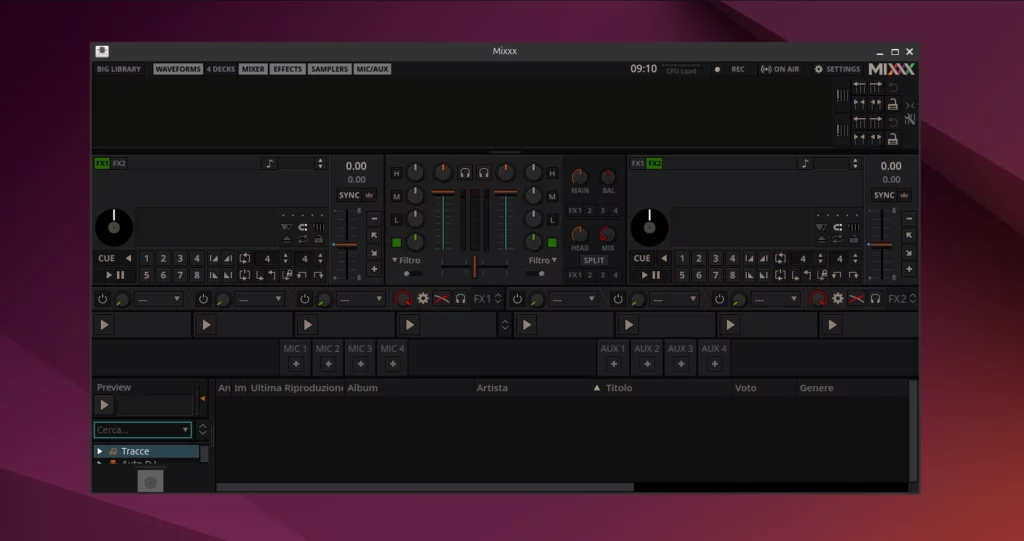
Task: Toggle FX2 assignment on right deck
Action: click(654, 163)
